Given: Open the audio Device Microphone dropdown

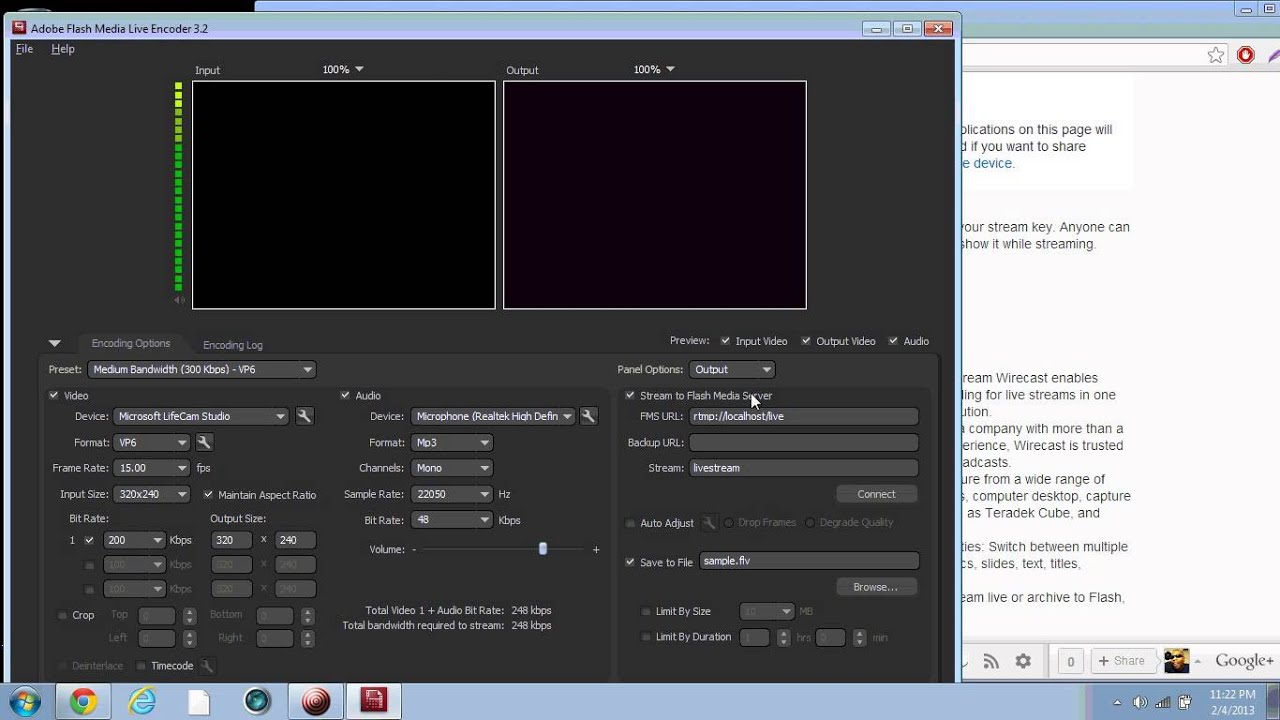Looking at the screenshot, I should [x=493, y=416].
